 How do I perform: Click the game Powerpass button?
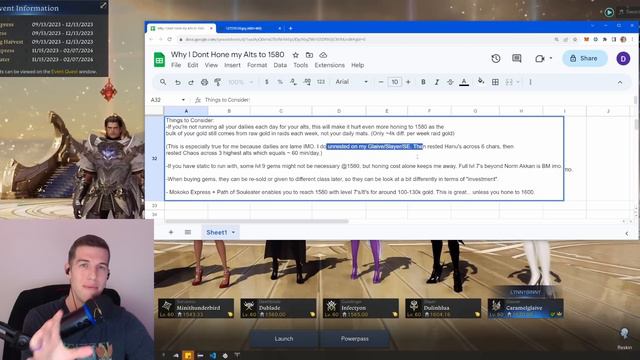[355, 339]
